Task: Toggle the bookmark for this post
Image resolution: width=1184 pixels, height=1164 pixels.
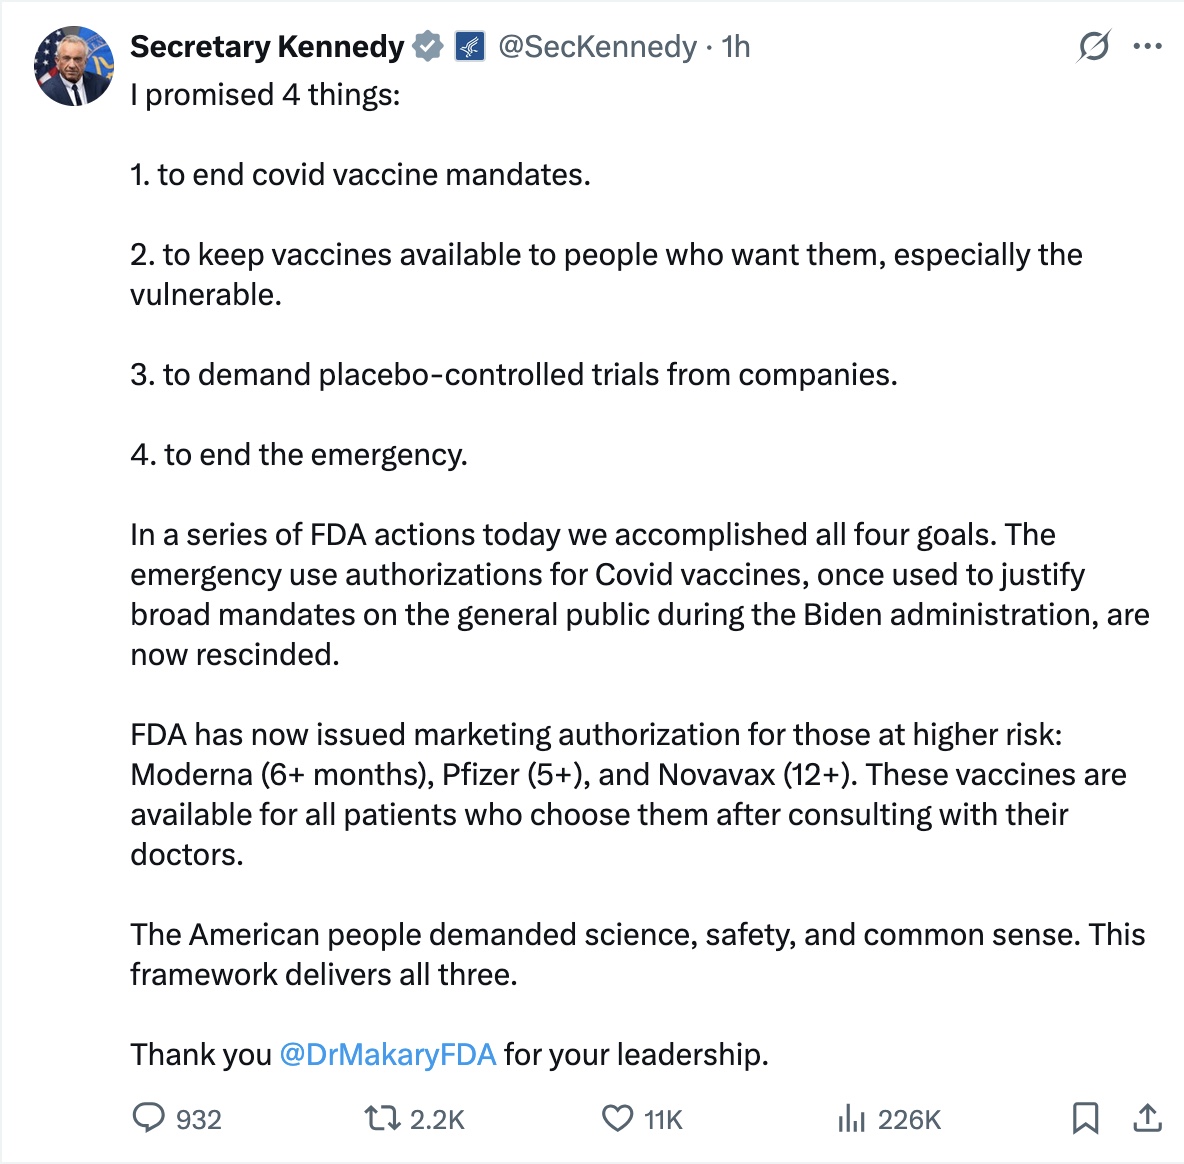Action: [1085, 1117]
